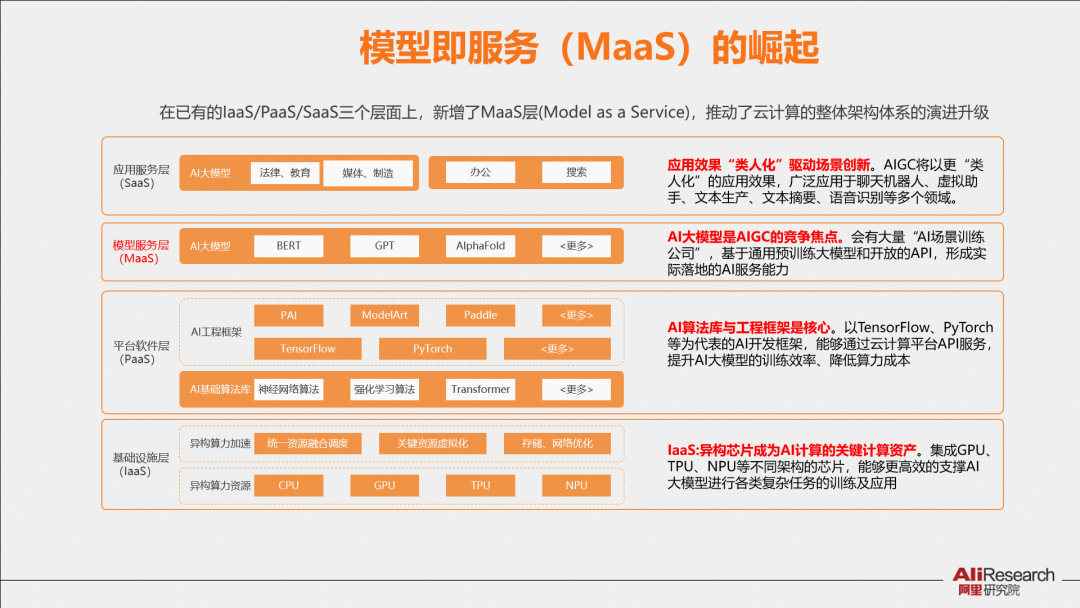The width and height of the screenshot is (1080, 608).
Task: Select the orange GPU box
Action: [x=384, y=485]
